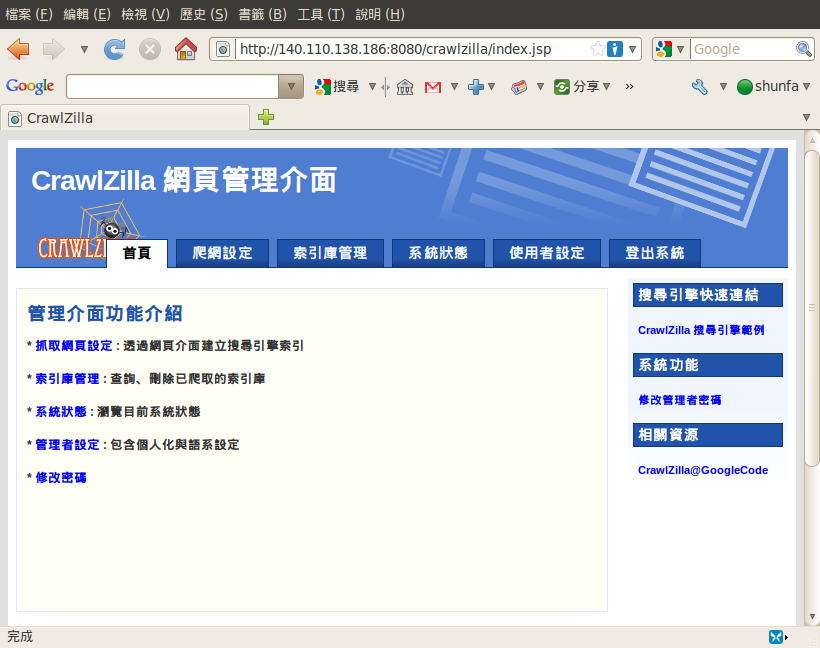Open Google toolbar wrench settings icon
This screenshot has width=820, height=648.
click(x=699, y=86)
